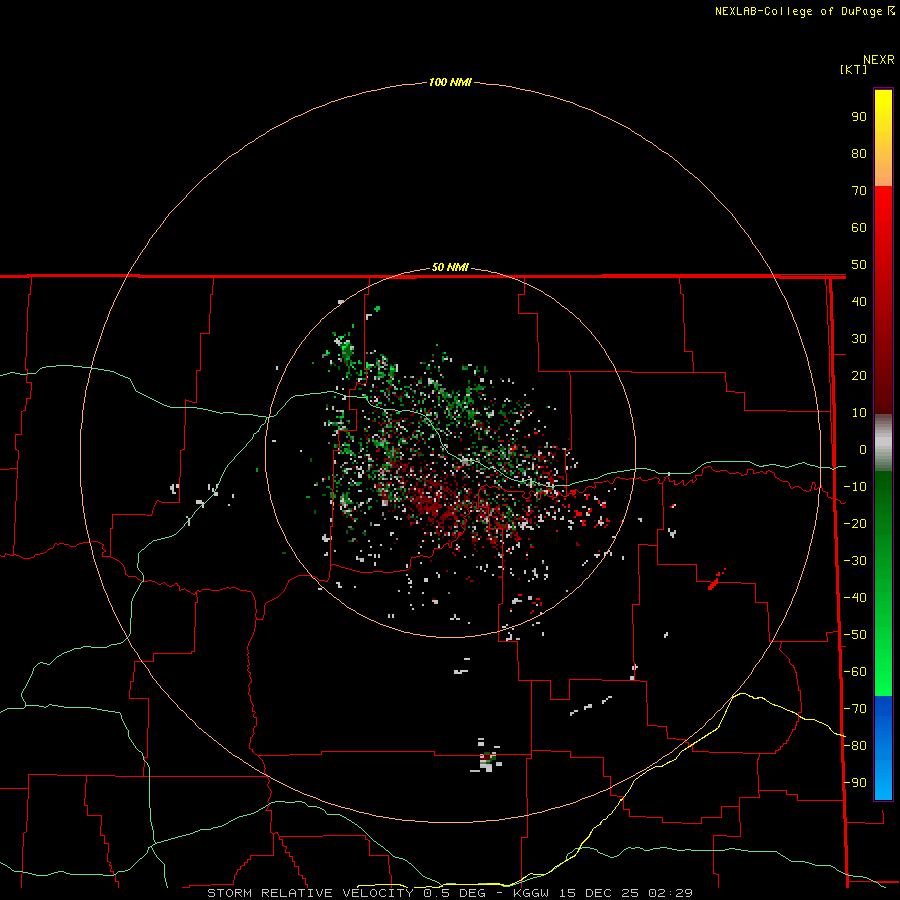Click the 70 knot scale label
The width and height of the screenshot is (900, 900).
859,191
